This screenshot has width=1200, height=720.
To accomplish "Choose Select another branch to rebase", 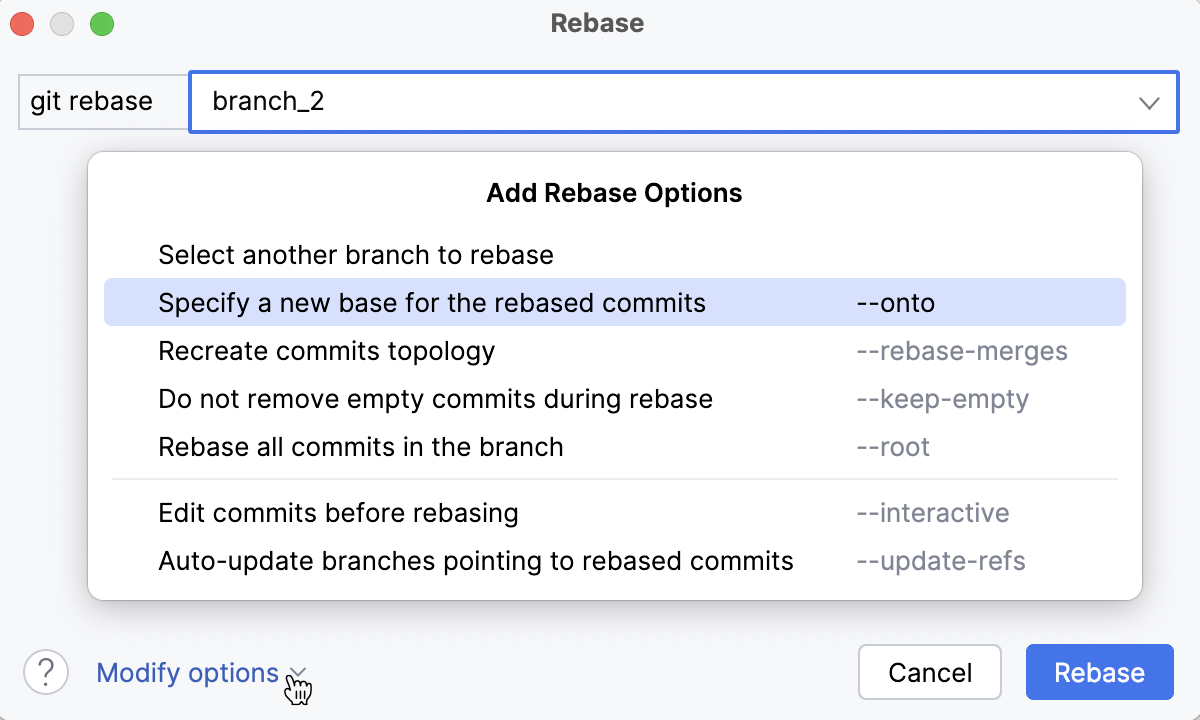I will click(355, 255).
